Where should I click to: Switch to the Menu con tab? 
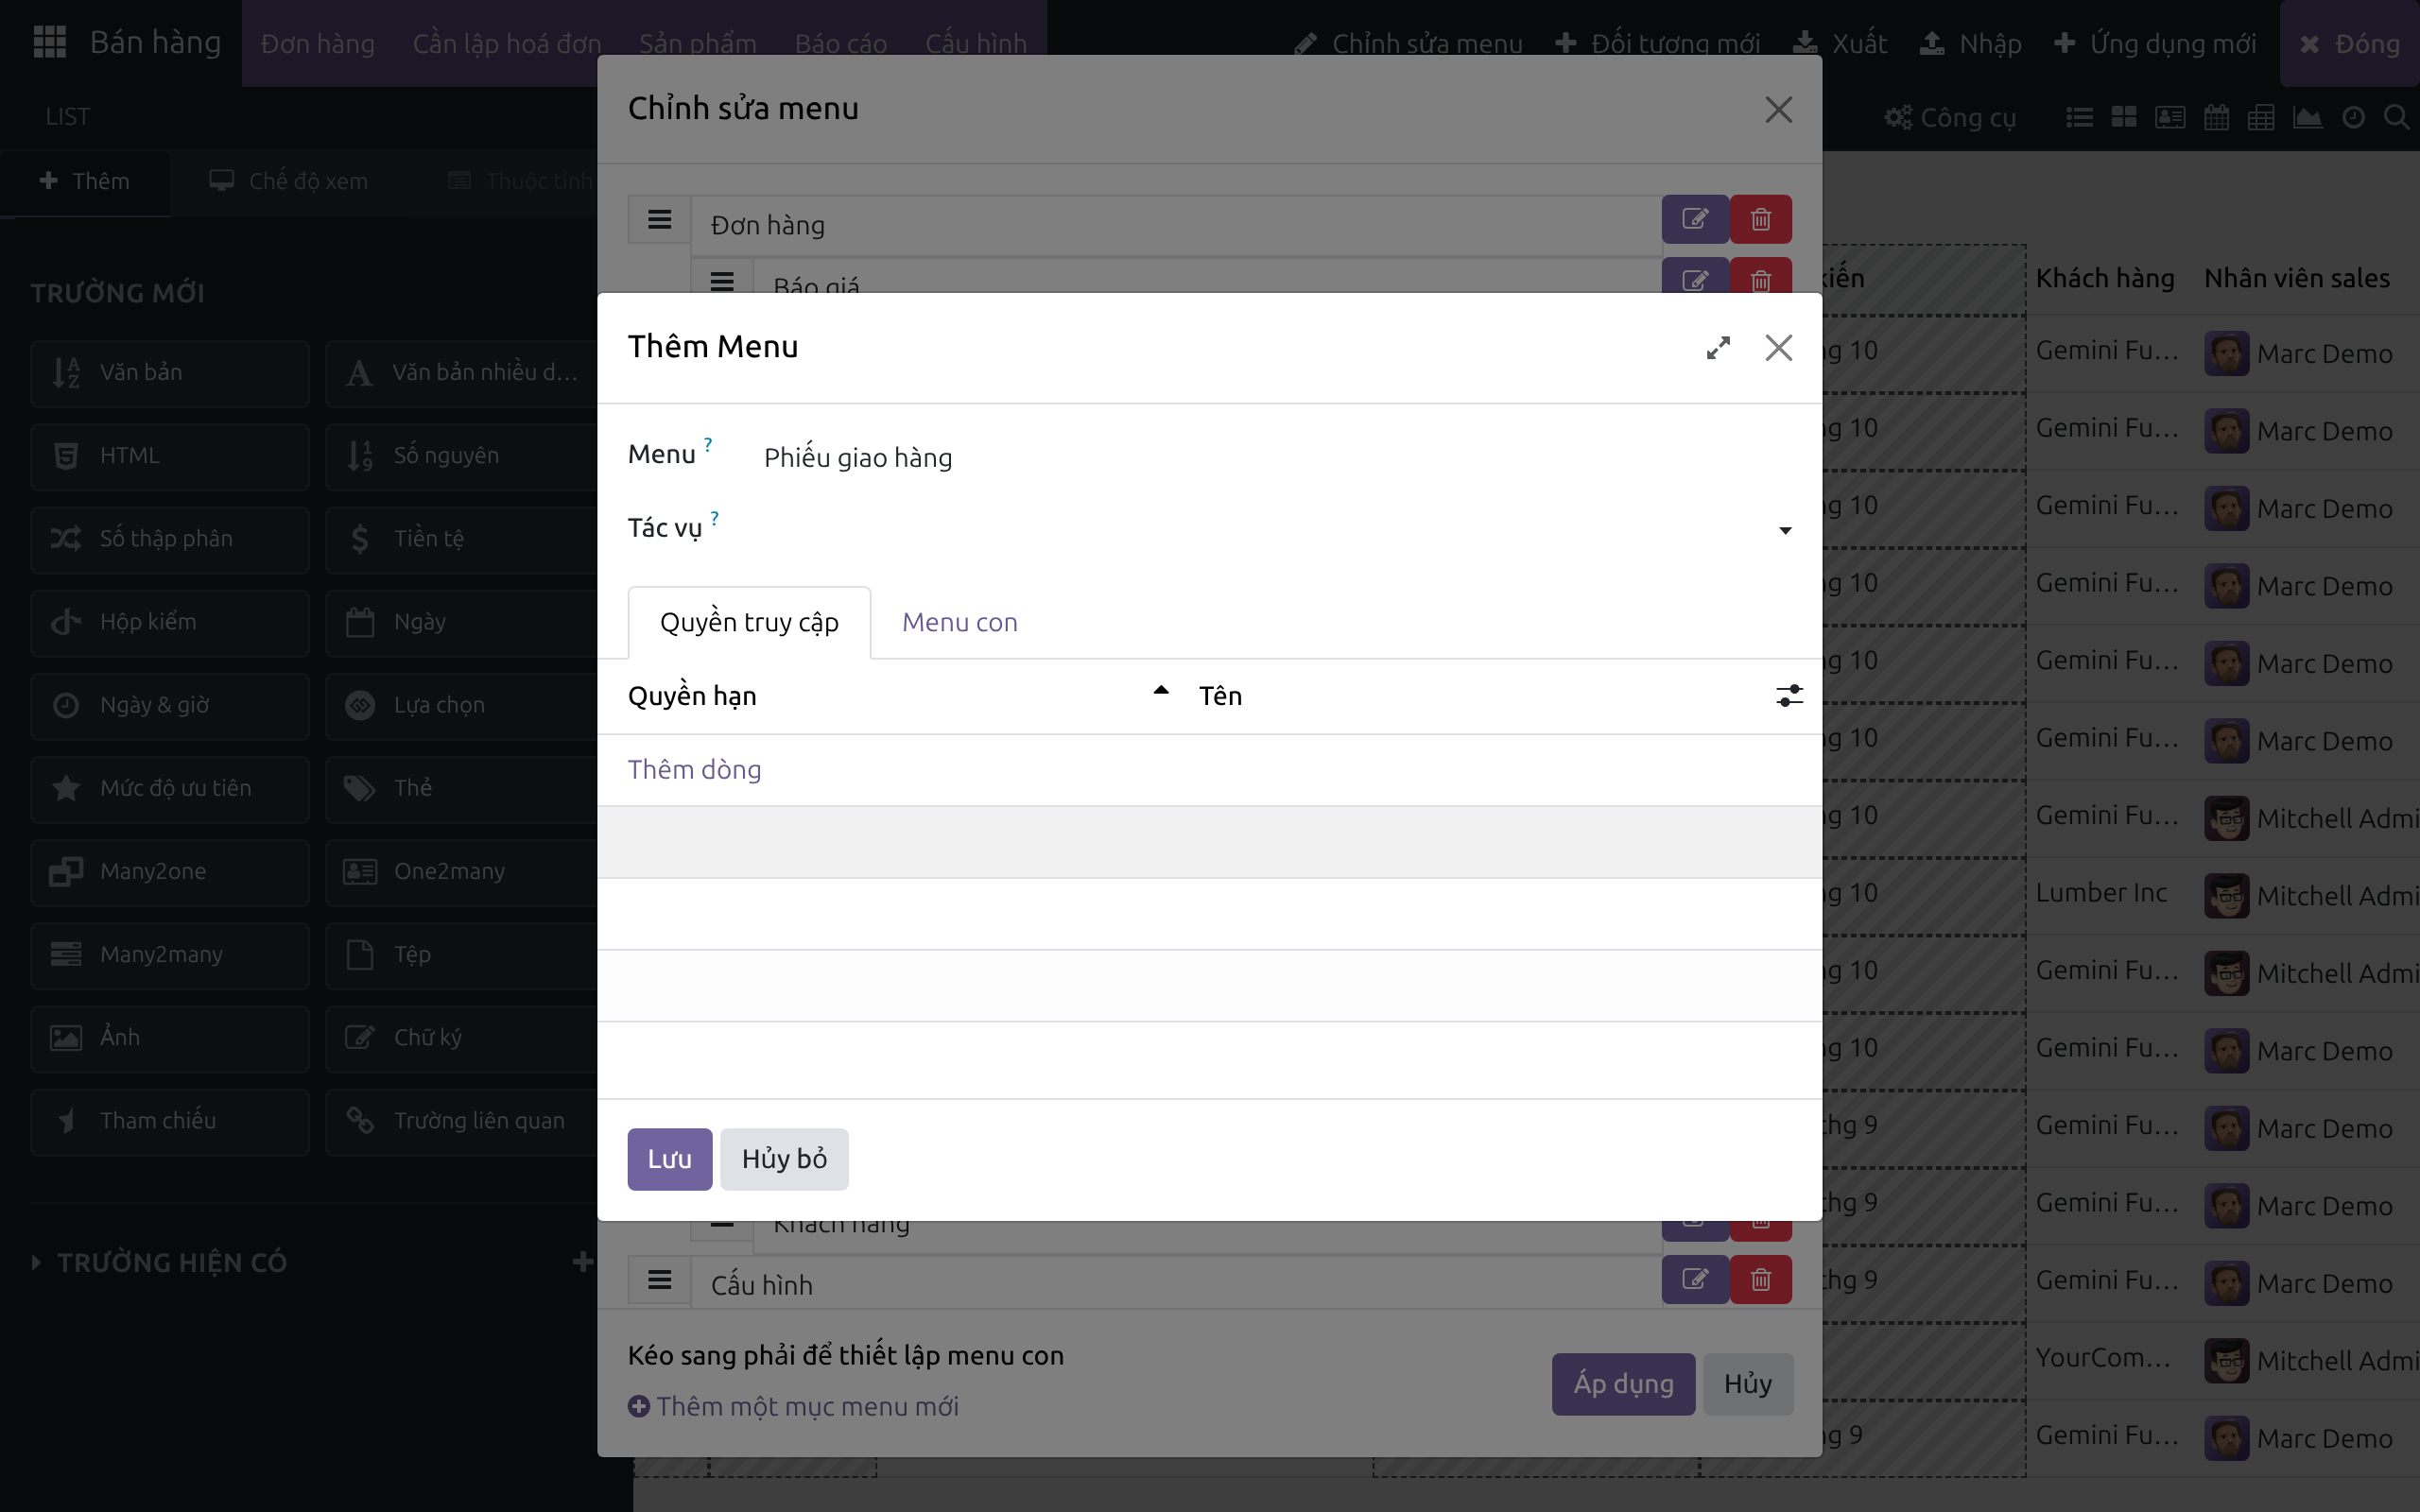pyautogui.click(x=959, y=622)
